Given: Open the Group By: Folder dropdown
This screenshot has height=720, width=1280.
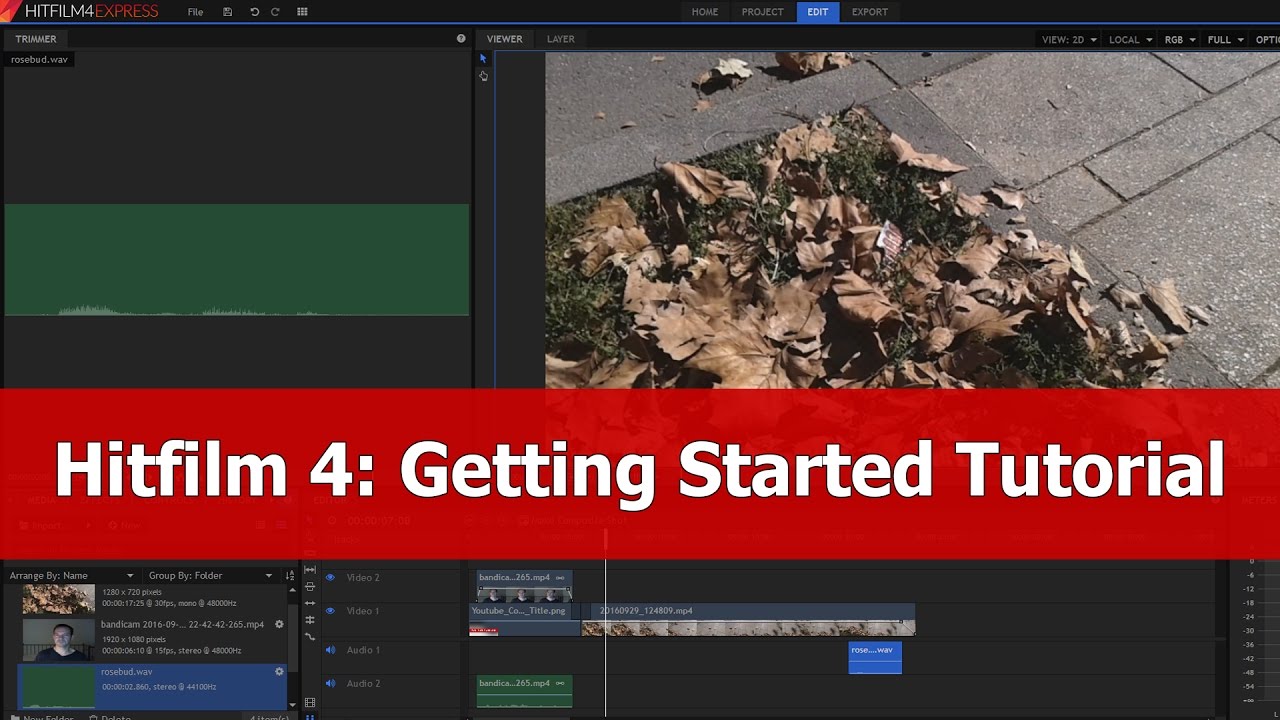Looking at the screenshot, I should pos(210,576).
